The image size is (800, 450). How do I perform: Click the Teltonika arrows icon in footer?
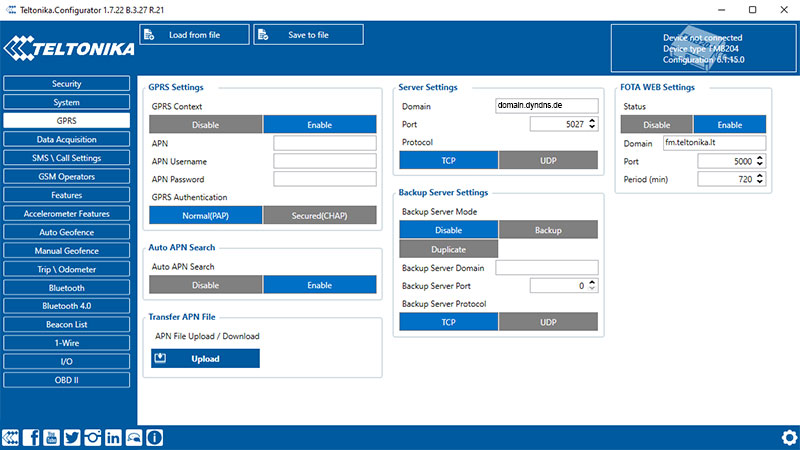tap(11, 438)
